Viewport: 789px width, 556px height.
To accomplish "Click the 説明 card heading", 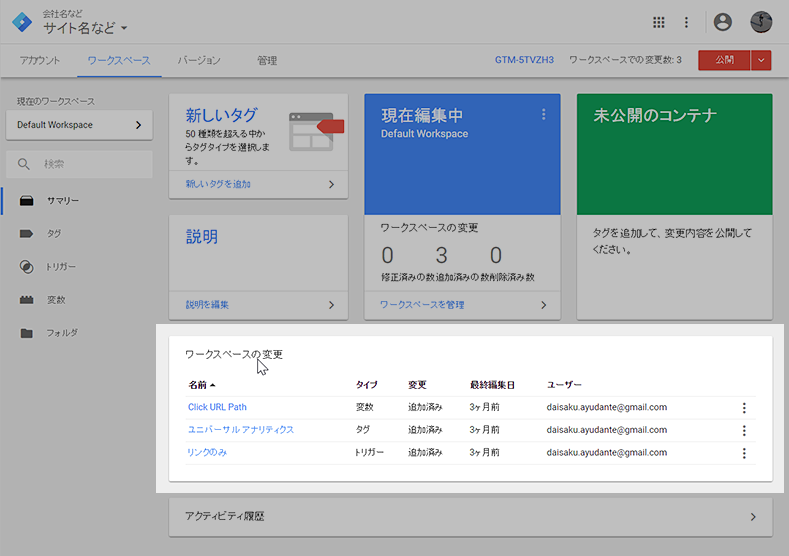I will 201,236.
